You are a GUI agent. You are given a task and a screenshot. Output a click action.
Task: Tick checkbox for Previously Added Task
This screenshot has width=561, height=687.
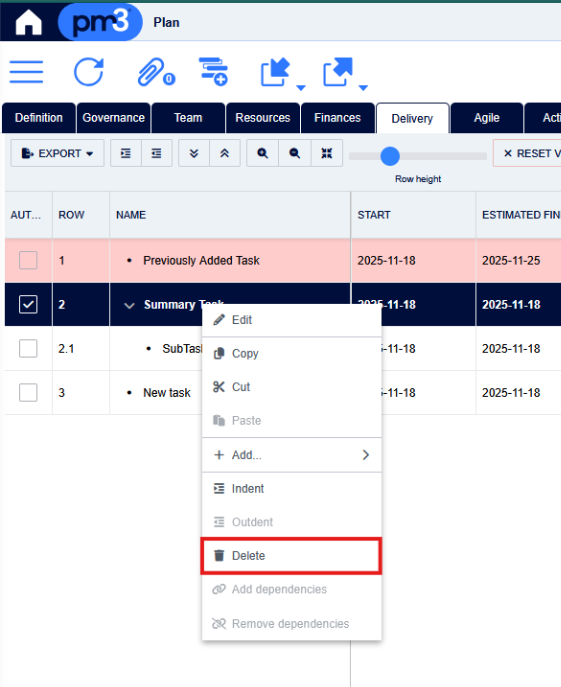click(x=28, y=260)
